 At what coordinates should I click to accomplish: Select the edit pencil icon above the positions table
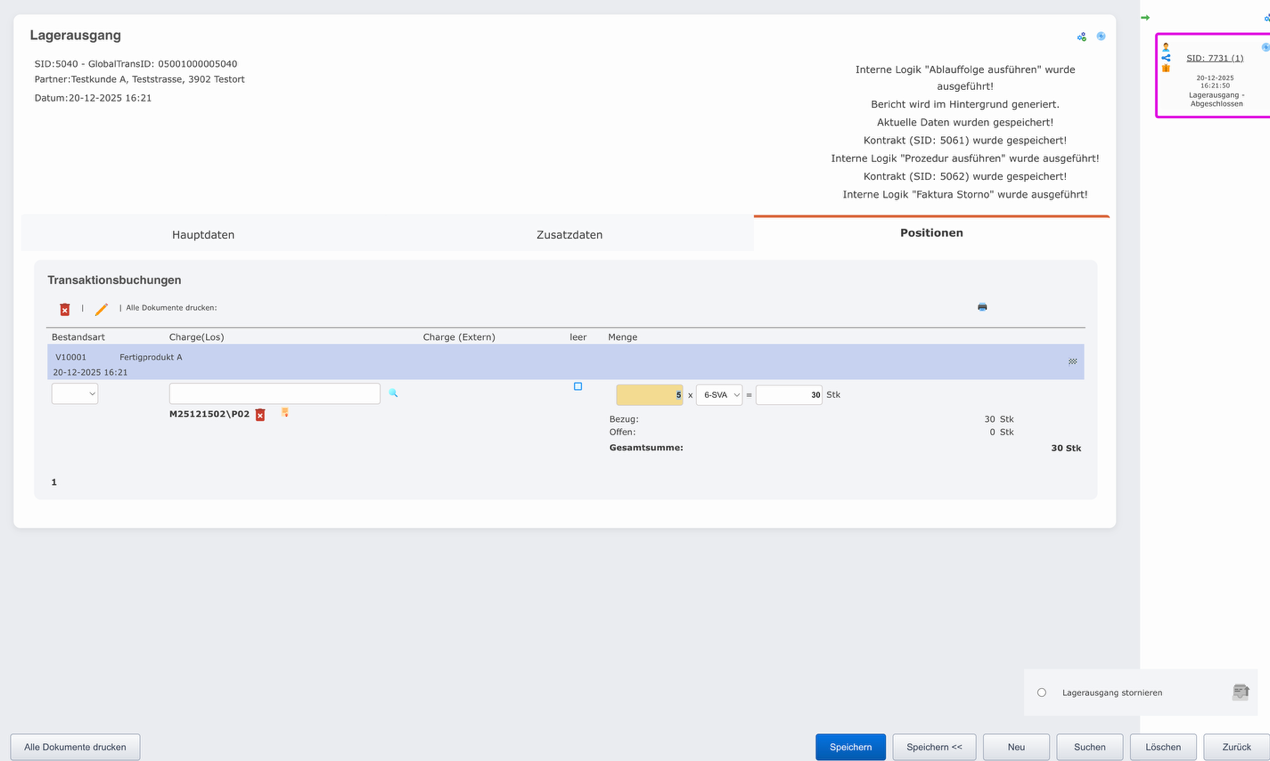tap(100, 309)
